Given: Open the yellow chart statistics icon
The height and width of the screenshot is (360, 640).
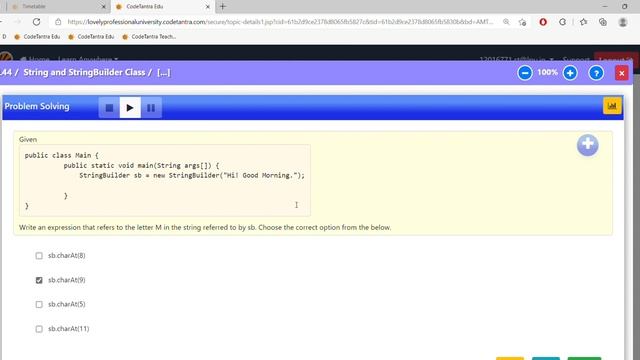Looking at the screenshot, I should [612, 106].
